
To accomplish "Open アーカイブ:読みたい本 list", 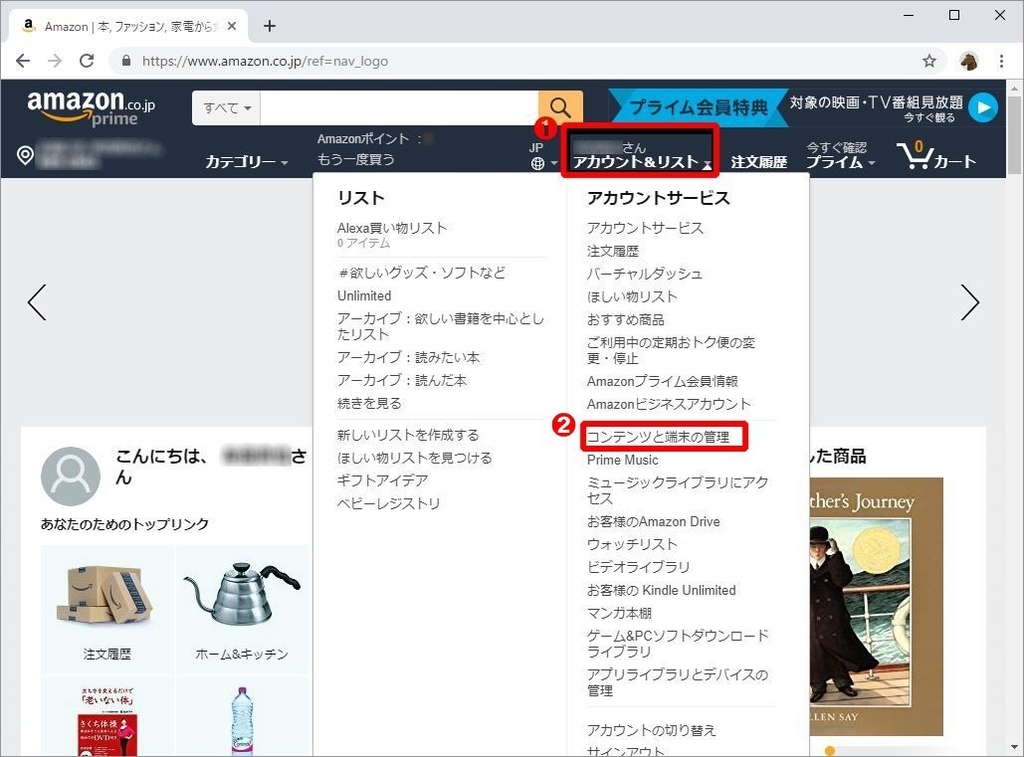I will click(x=408, y=357).
